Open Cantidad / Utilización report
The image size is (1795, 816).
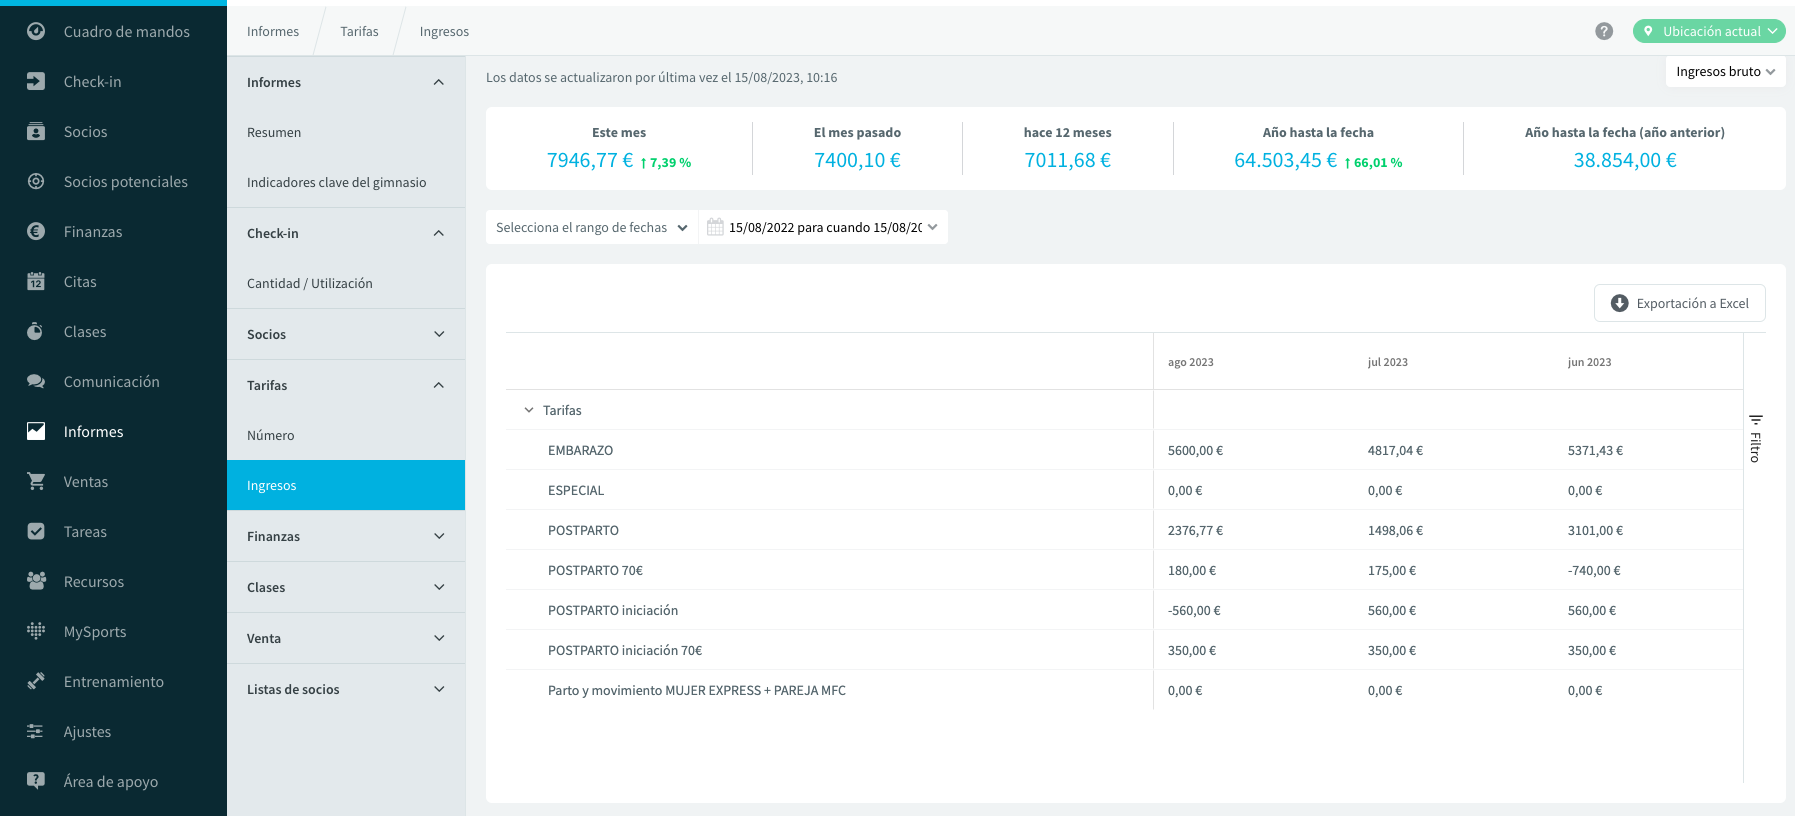tap(346, 283)
